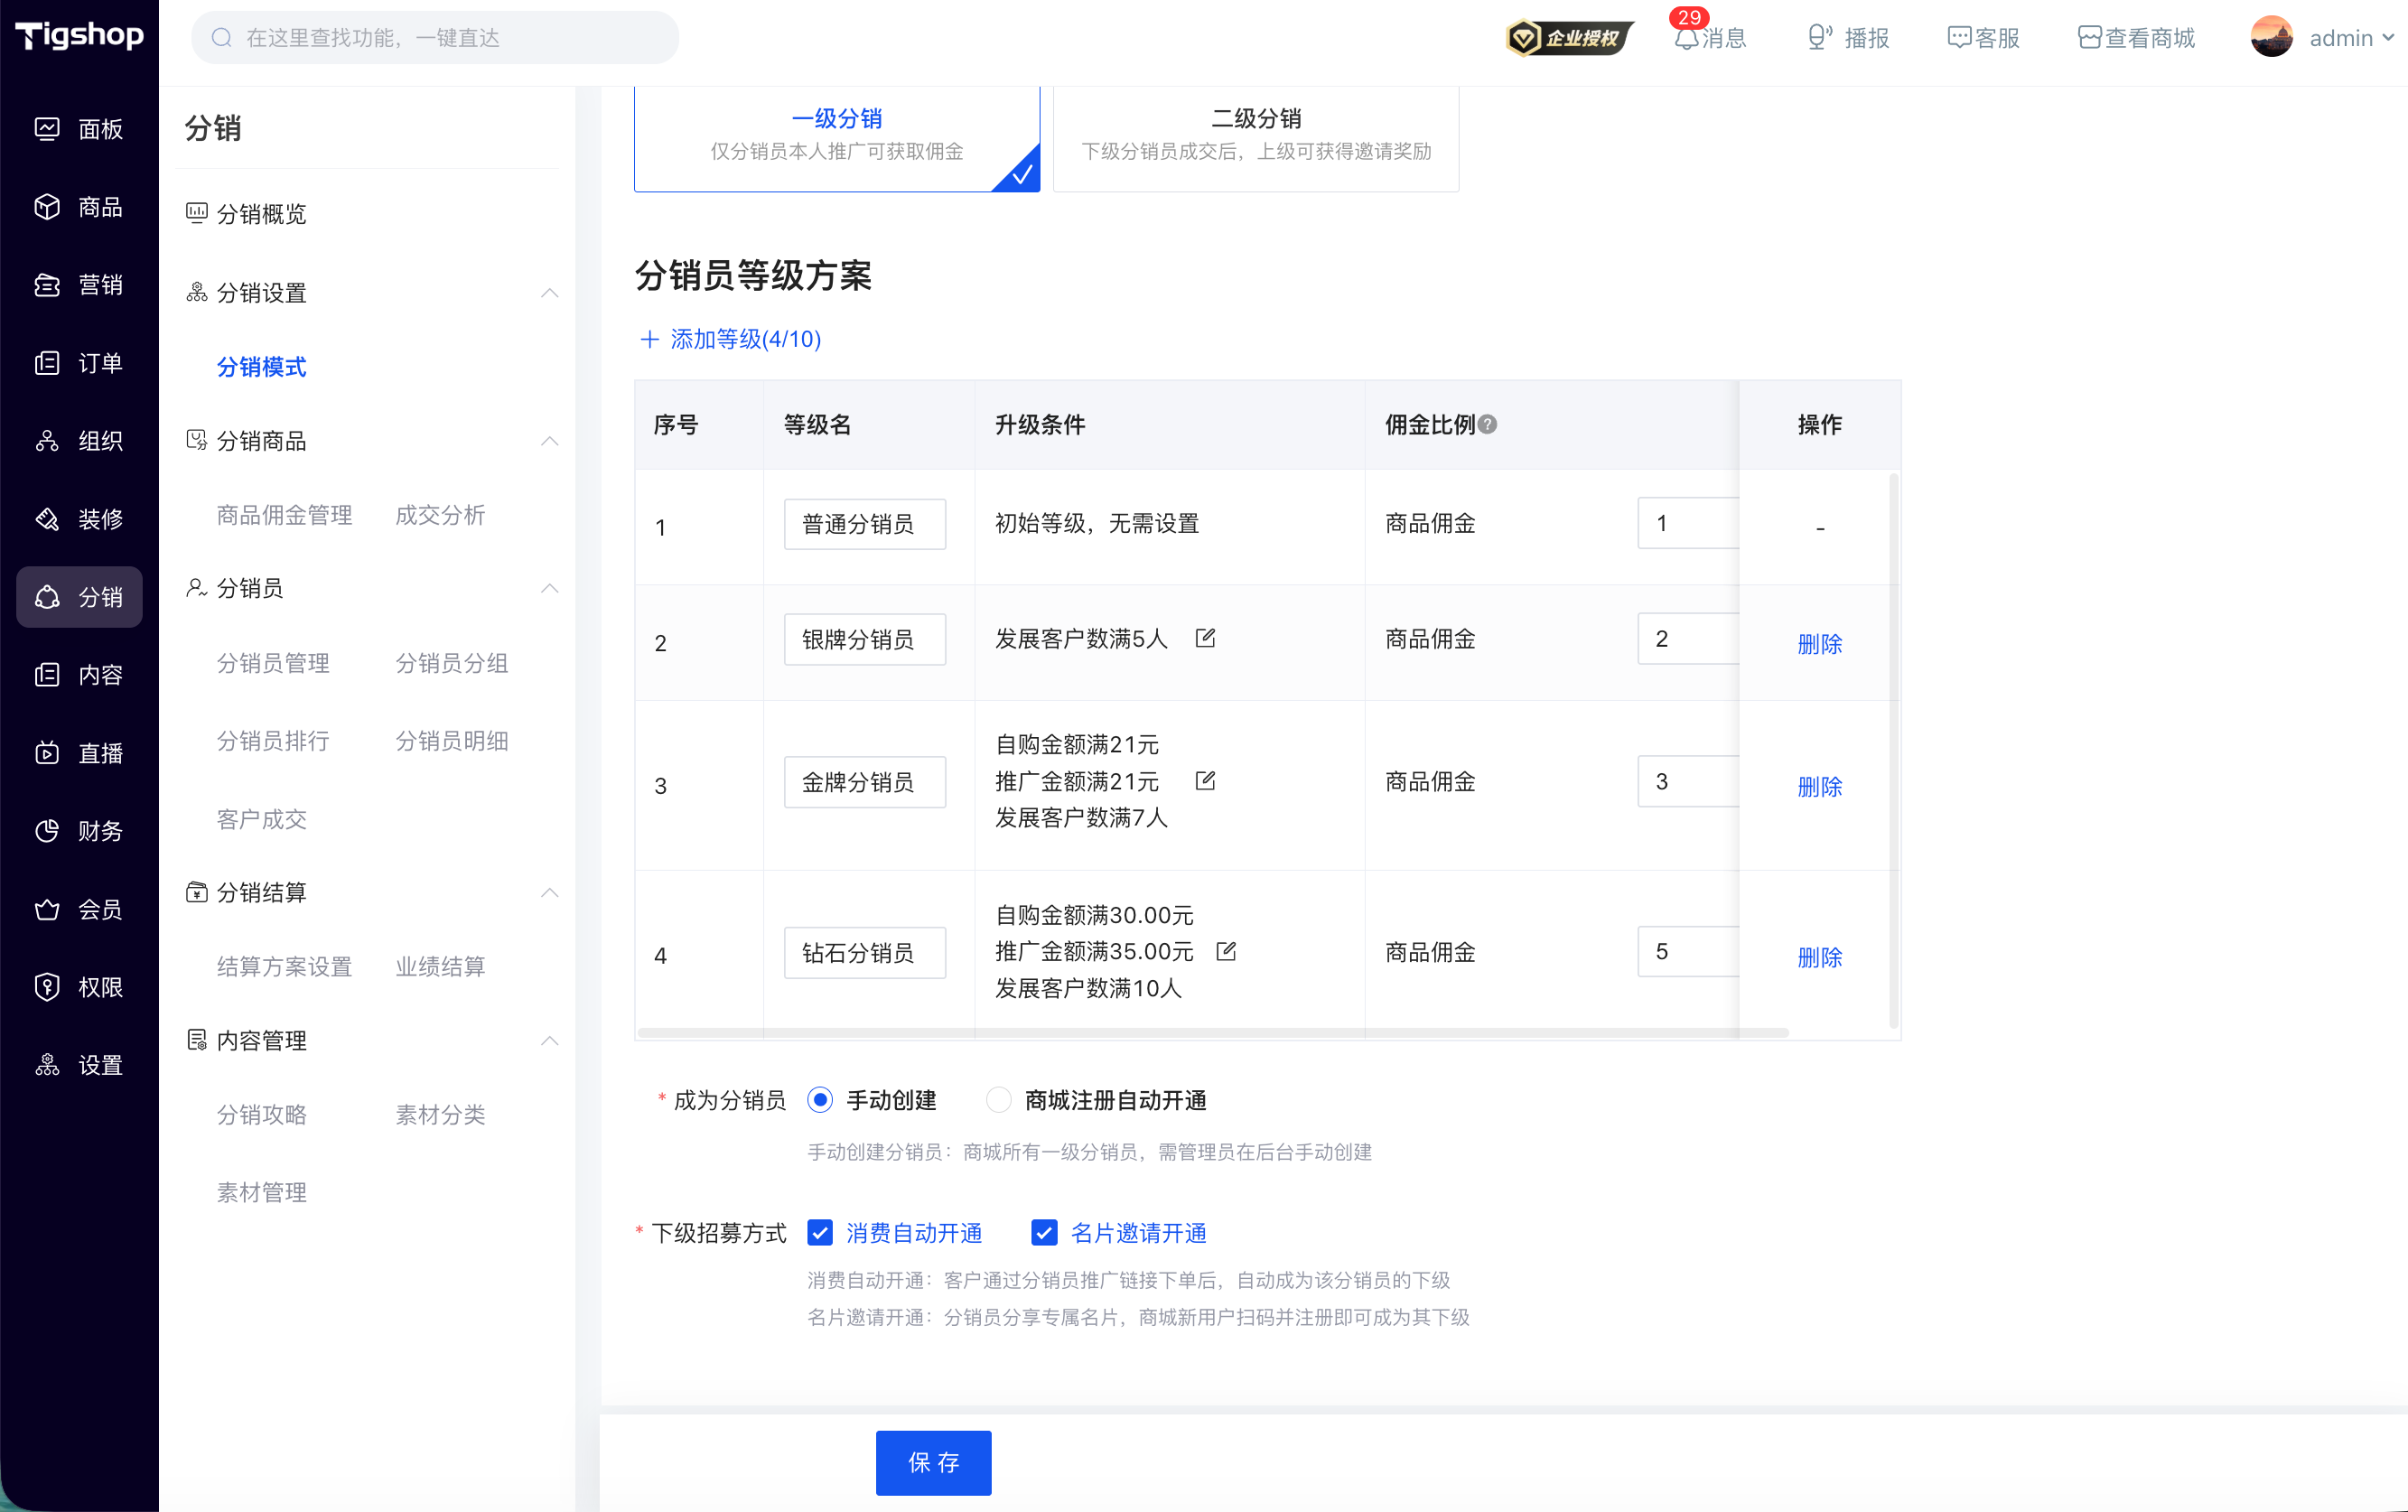The image size is (2408, 1512).
Task: Open 分销员管理 in the side menu
Action: click(273, 663)
